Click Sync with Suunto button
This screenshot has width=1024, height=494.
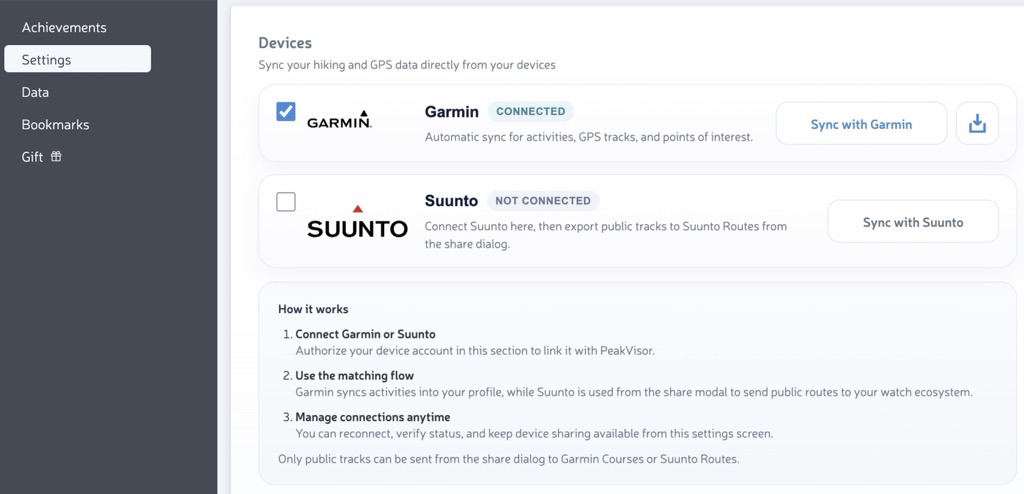[912, 222]
